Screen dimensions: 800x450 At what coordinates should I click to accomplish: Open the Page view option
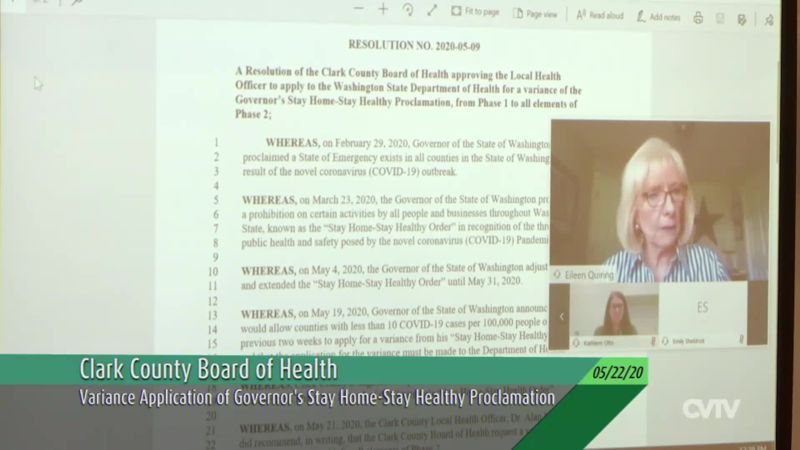(x=535, y=14)
